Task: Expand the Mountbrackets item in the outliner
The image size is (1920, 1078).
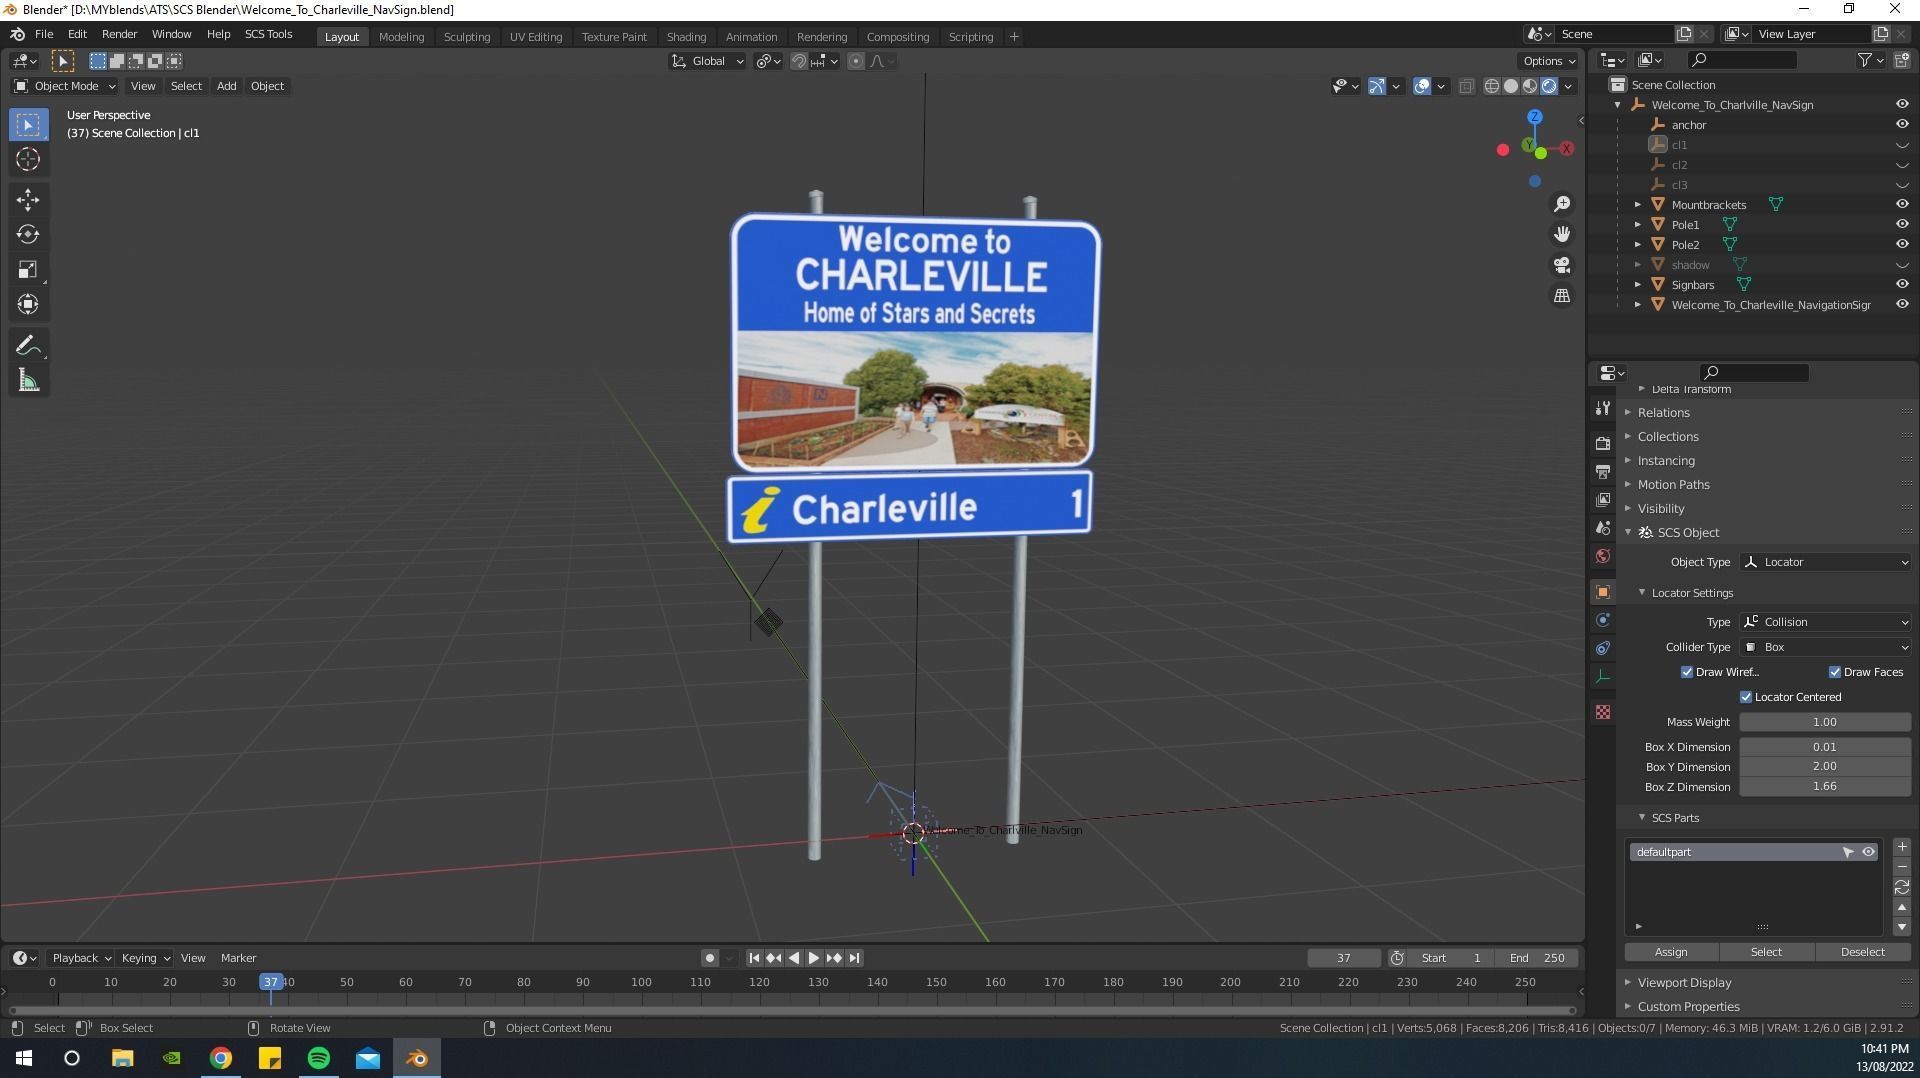Action: coord(1638,204)
